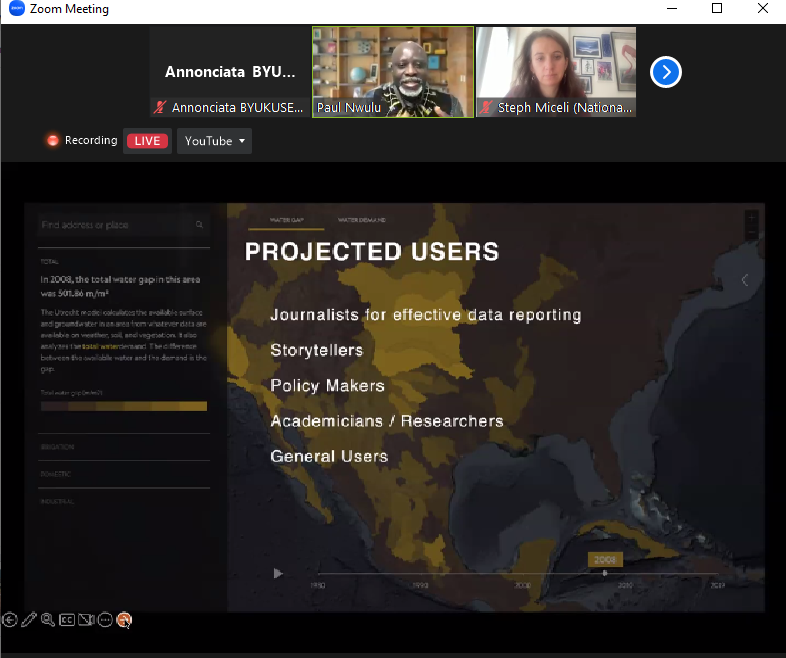Click the General Users line

coord(329,456)
